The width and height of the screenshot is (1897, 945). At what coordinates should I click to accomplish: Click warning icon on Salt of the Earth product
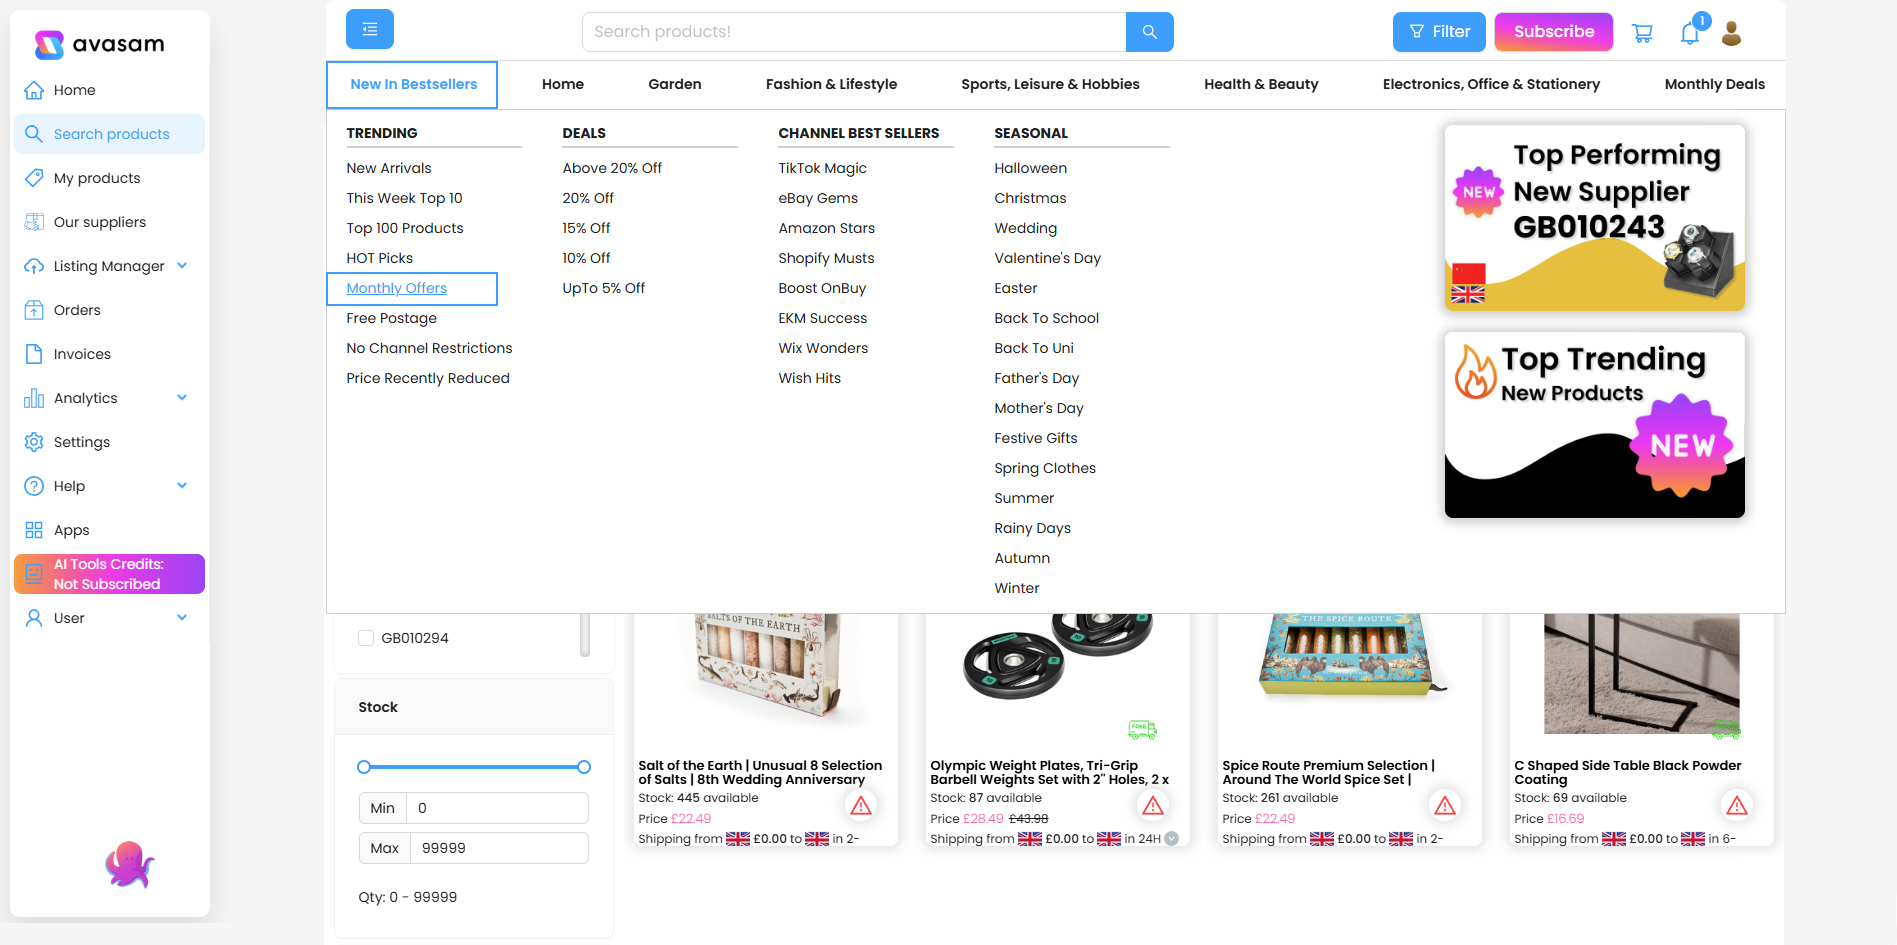click(x=860, y=805)
